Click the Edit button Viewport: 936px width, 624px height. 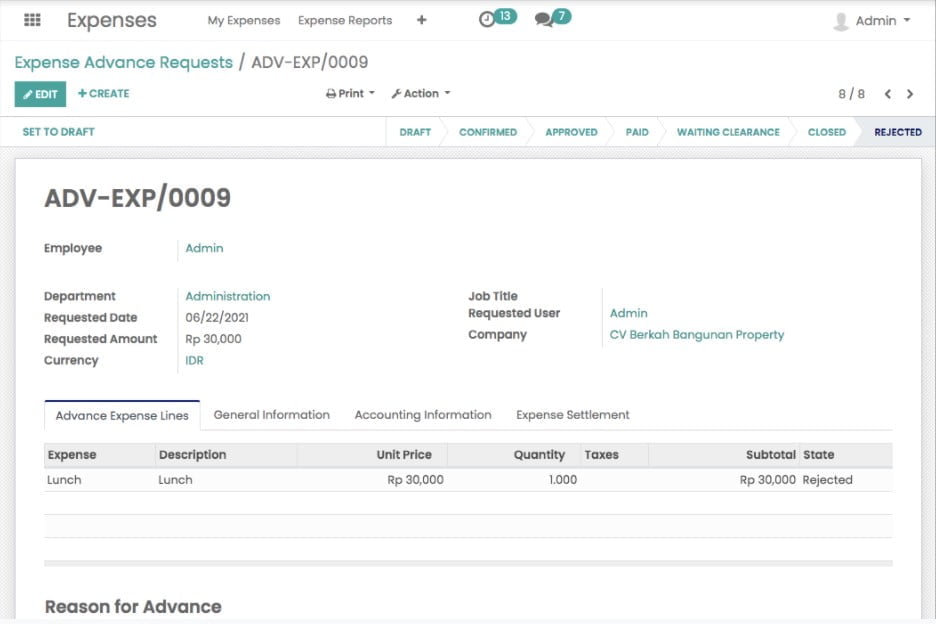[x=40, y=94]
